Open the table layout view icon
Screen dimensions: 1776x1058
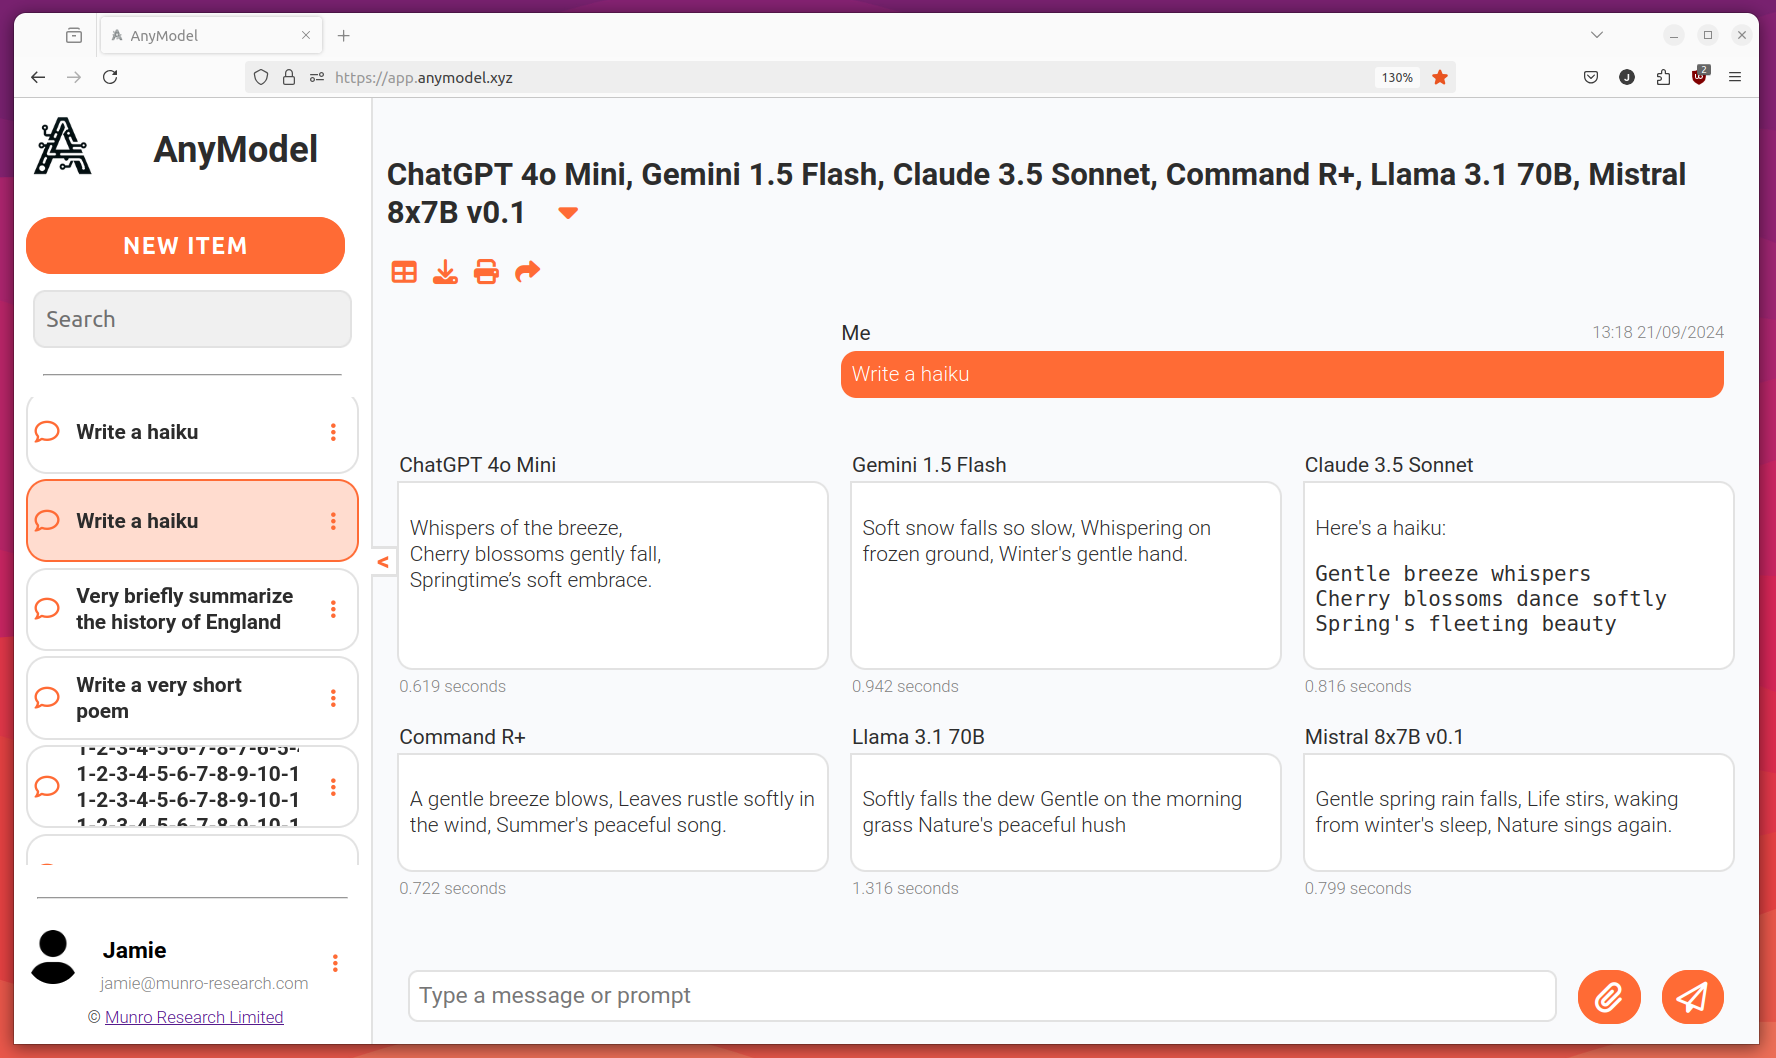[x=404, y=272]
